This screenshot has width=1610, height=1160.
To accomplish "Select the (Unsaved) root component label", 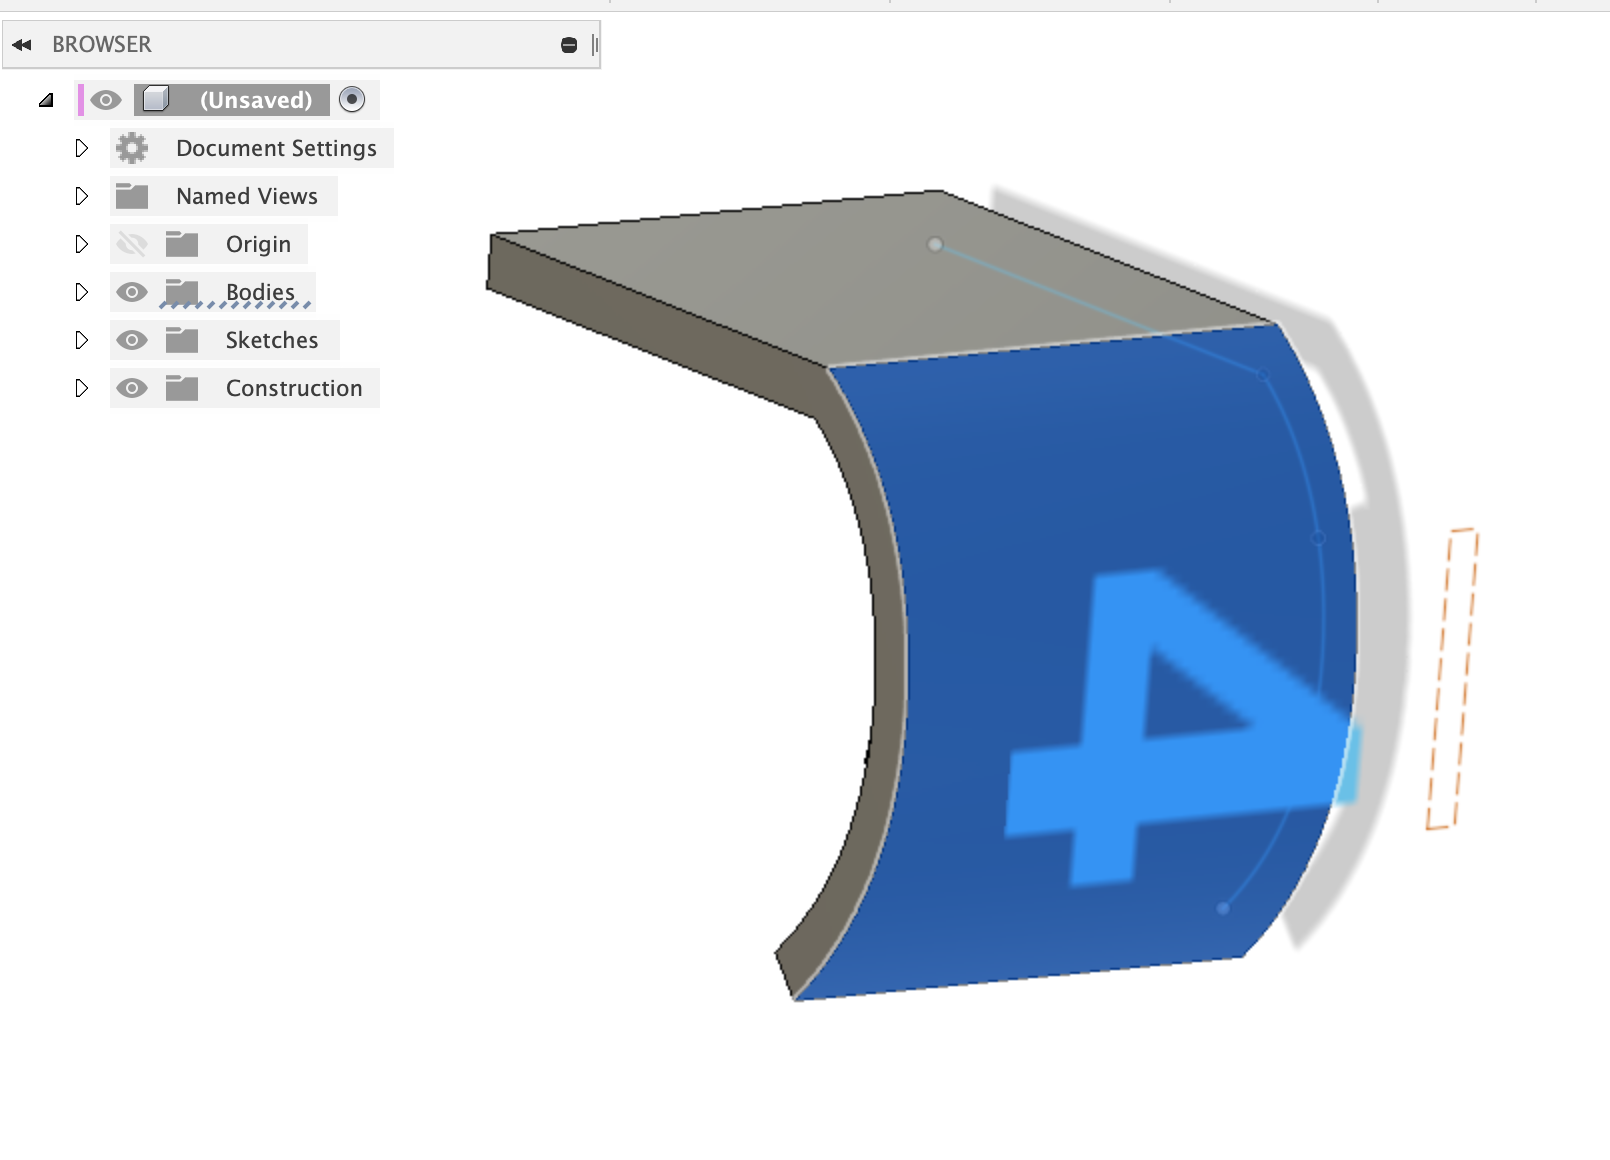I will 256,100.
